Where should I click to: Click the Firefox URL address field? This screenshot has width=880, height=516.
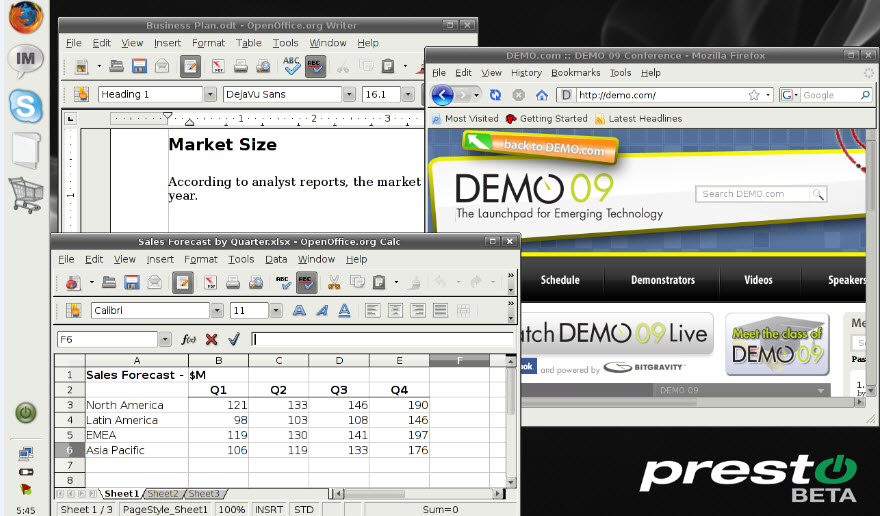[660, 95]
